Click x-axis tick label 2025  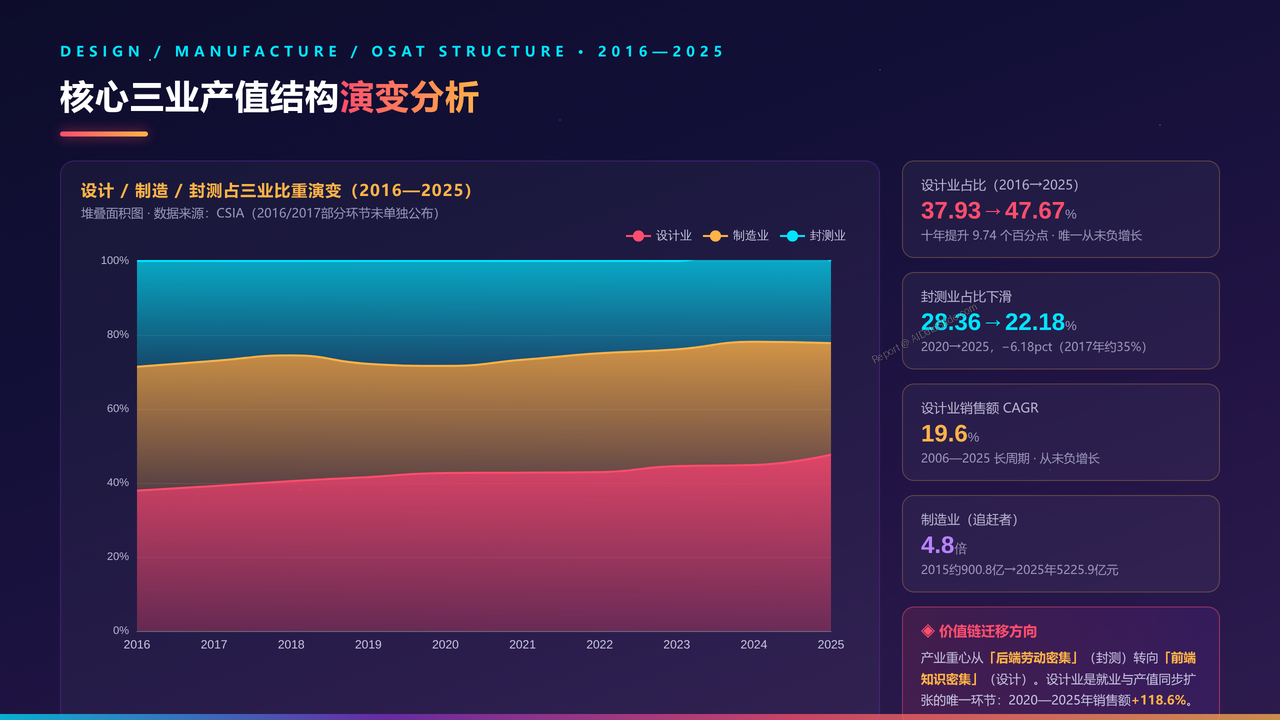tap(831, 645)
